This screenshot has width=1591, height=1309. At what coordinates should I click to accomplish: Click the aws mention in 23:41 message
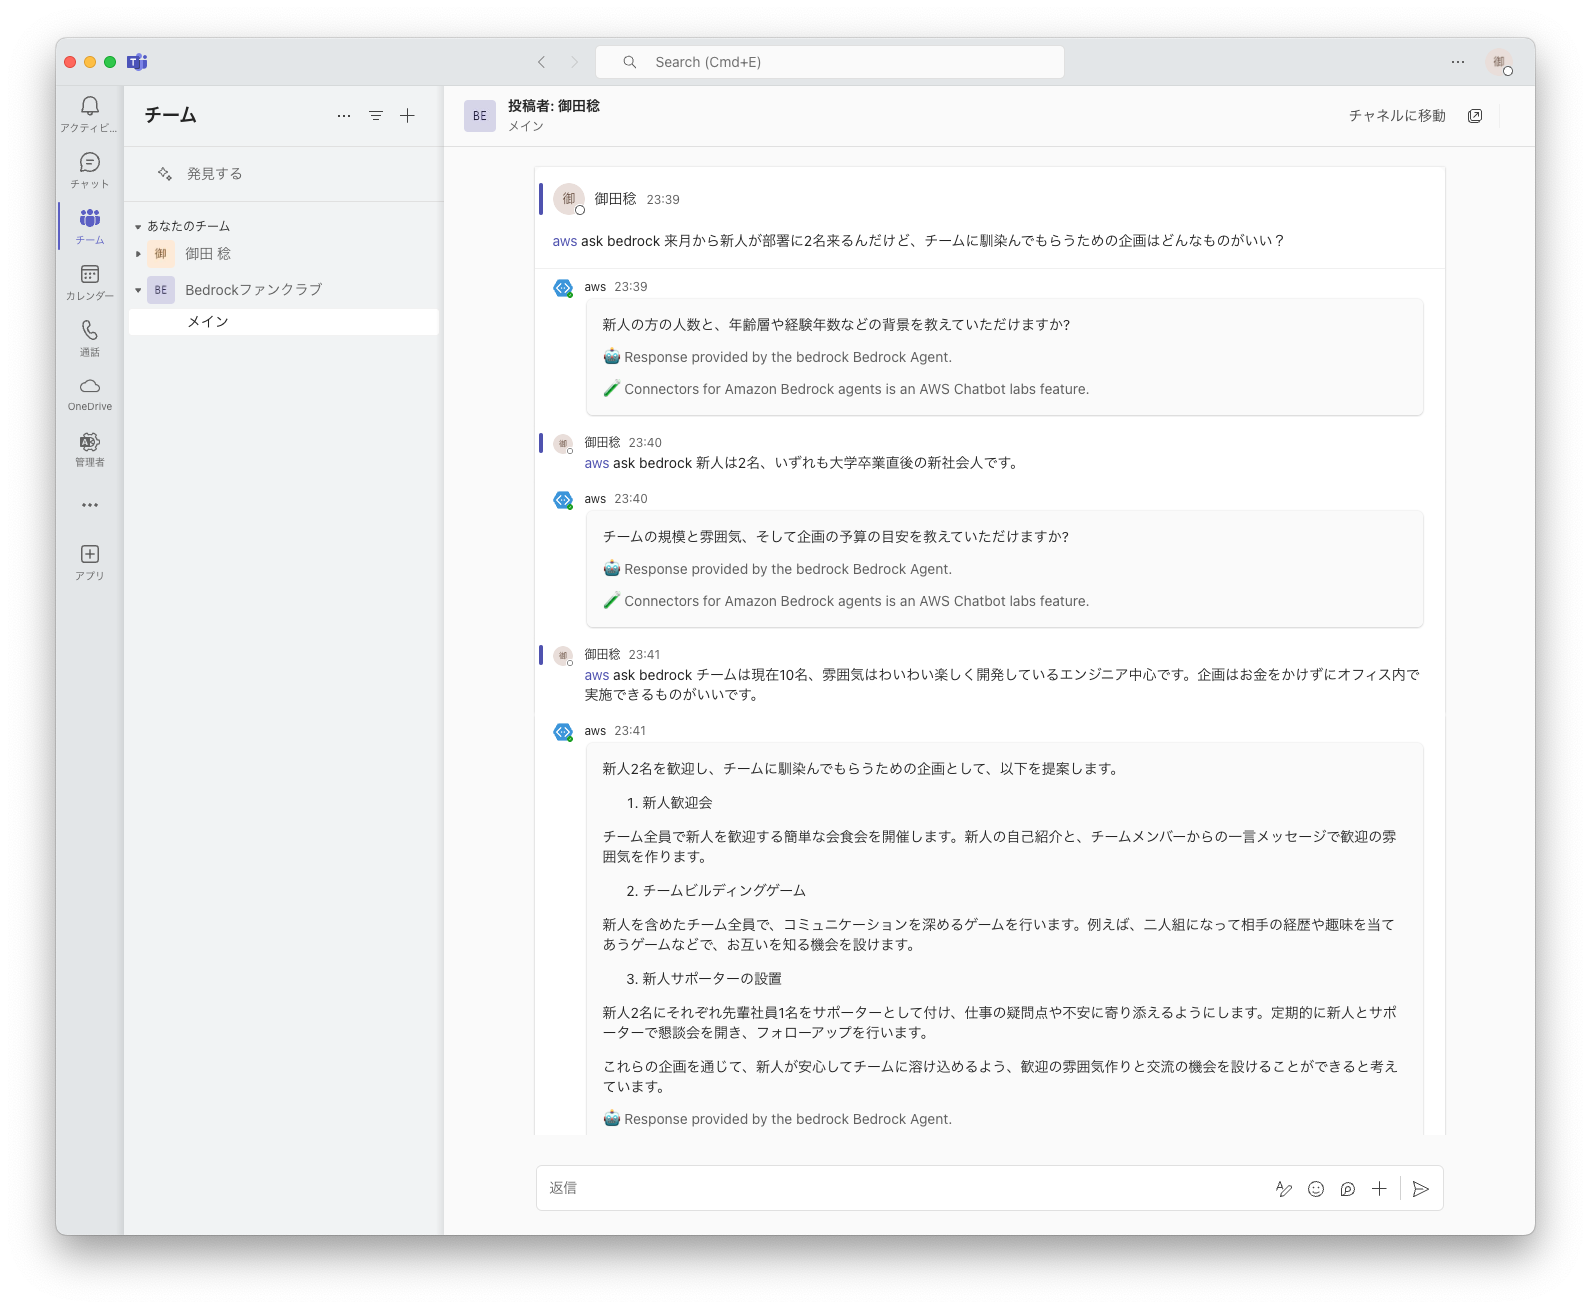pyautogui.click(x=597, y=675)
